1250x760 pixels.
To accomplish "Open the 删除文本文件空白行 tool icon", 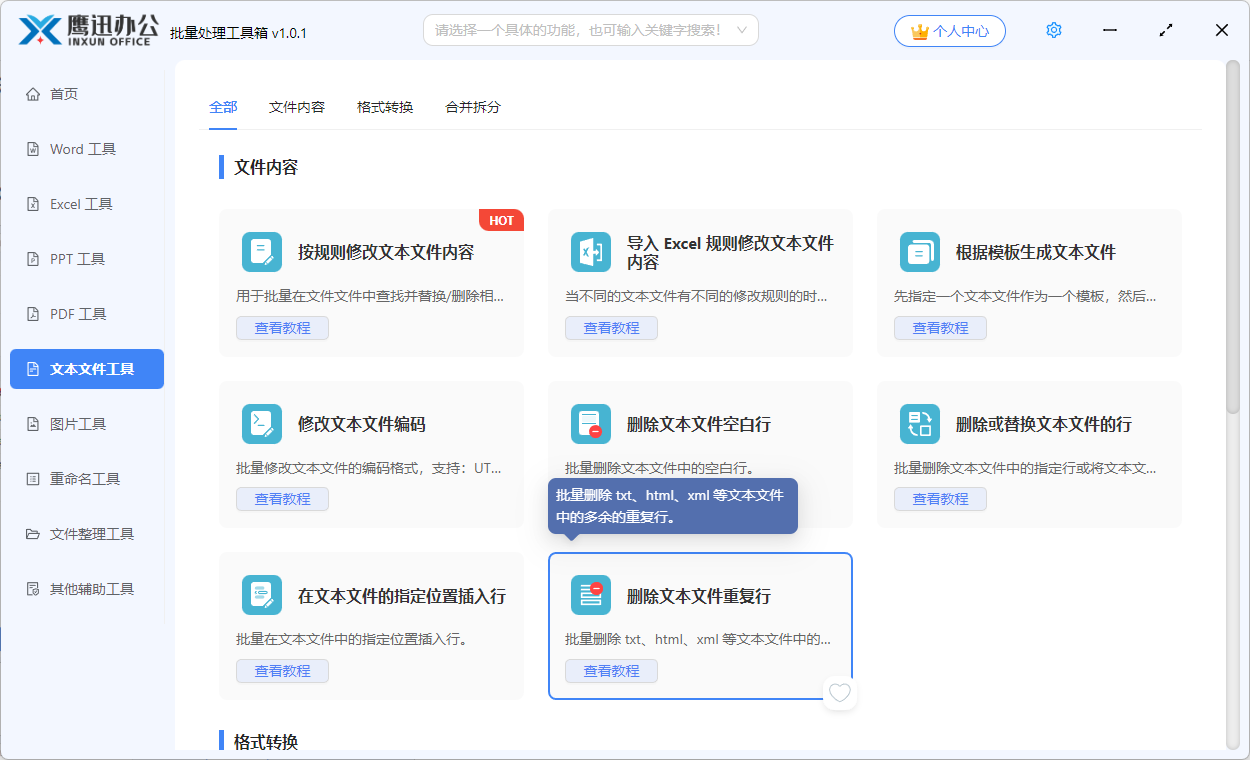I will click(x=590, y=423).
